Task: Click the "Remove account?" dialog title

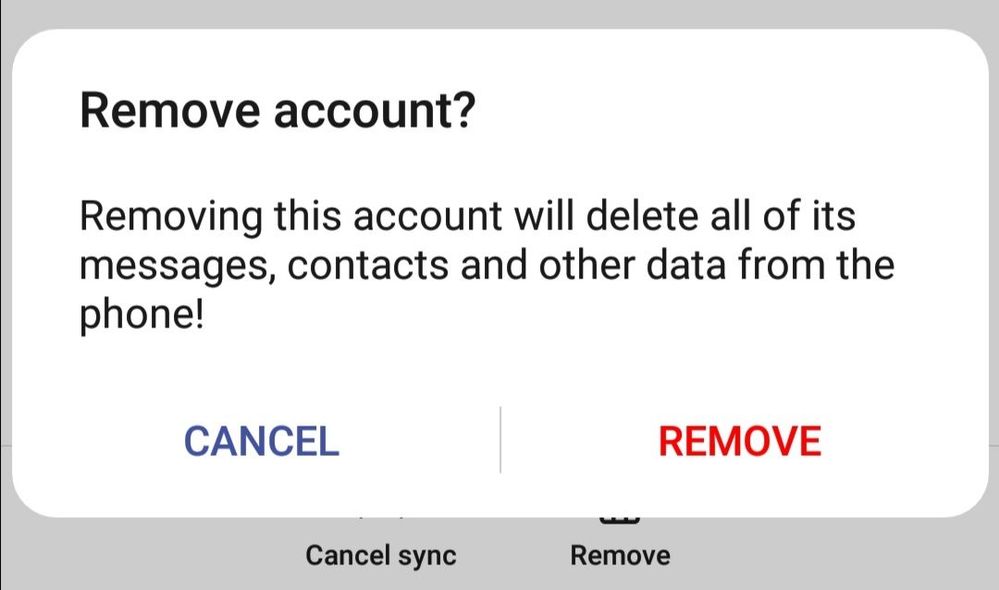Action: [x=276, y=110]
